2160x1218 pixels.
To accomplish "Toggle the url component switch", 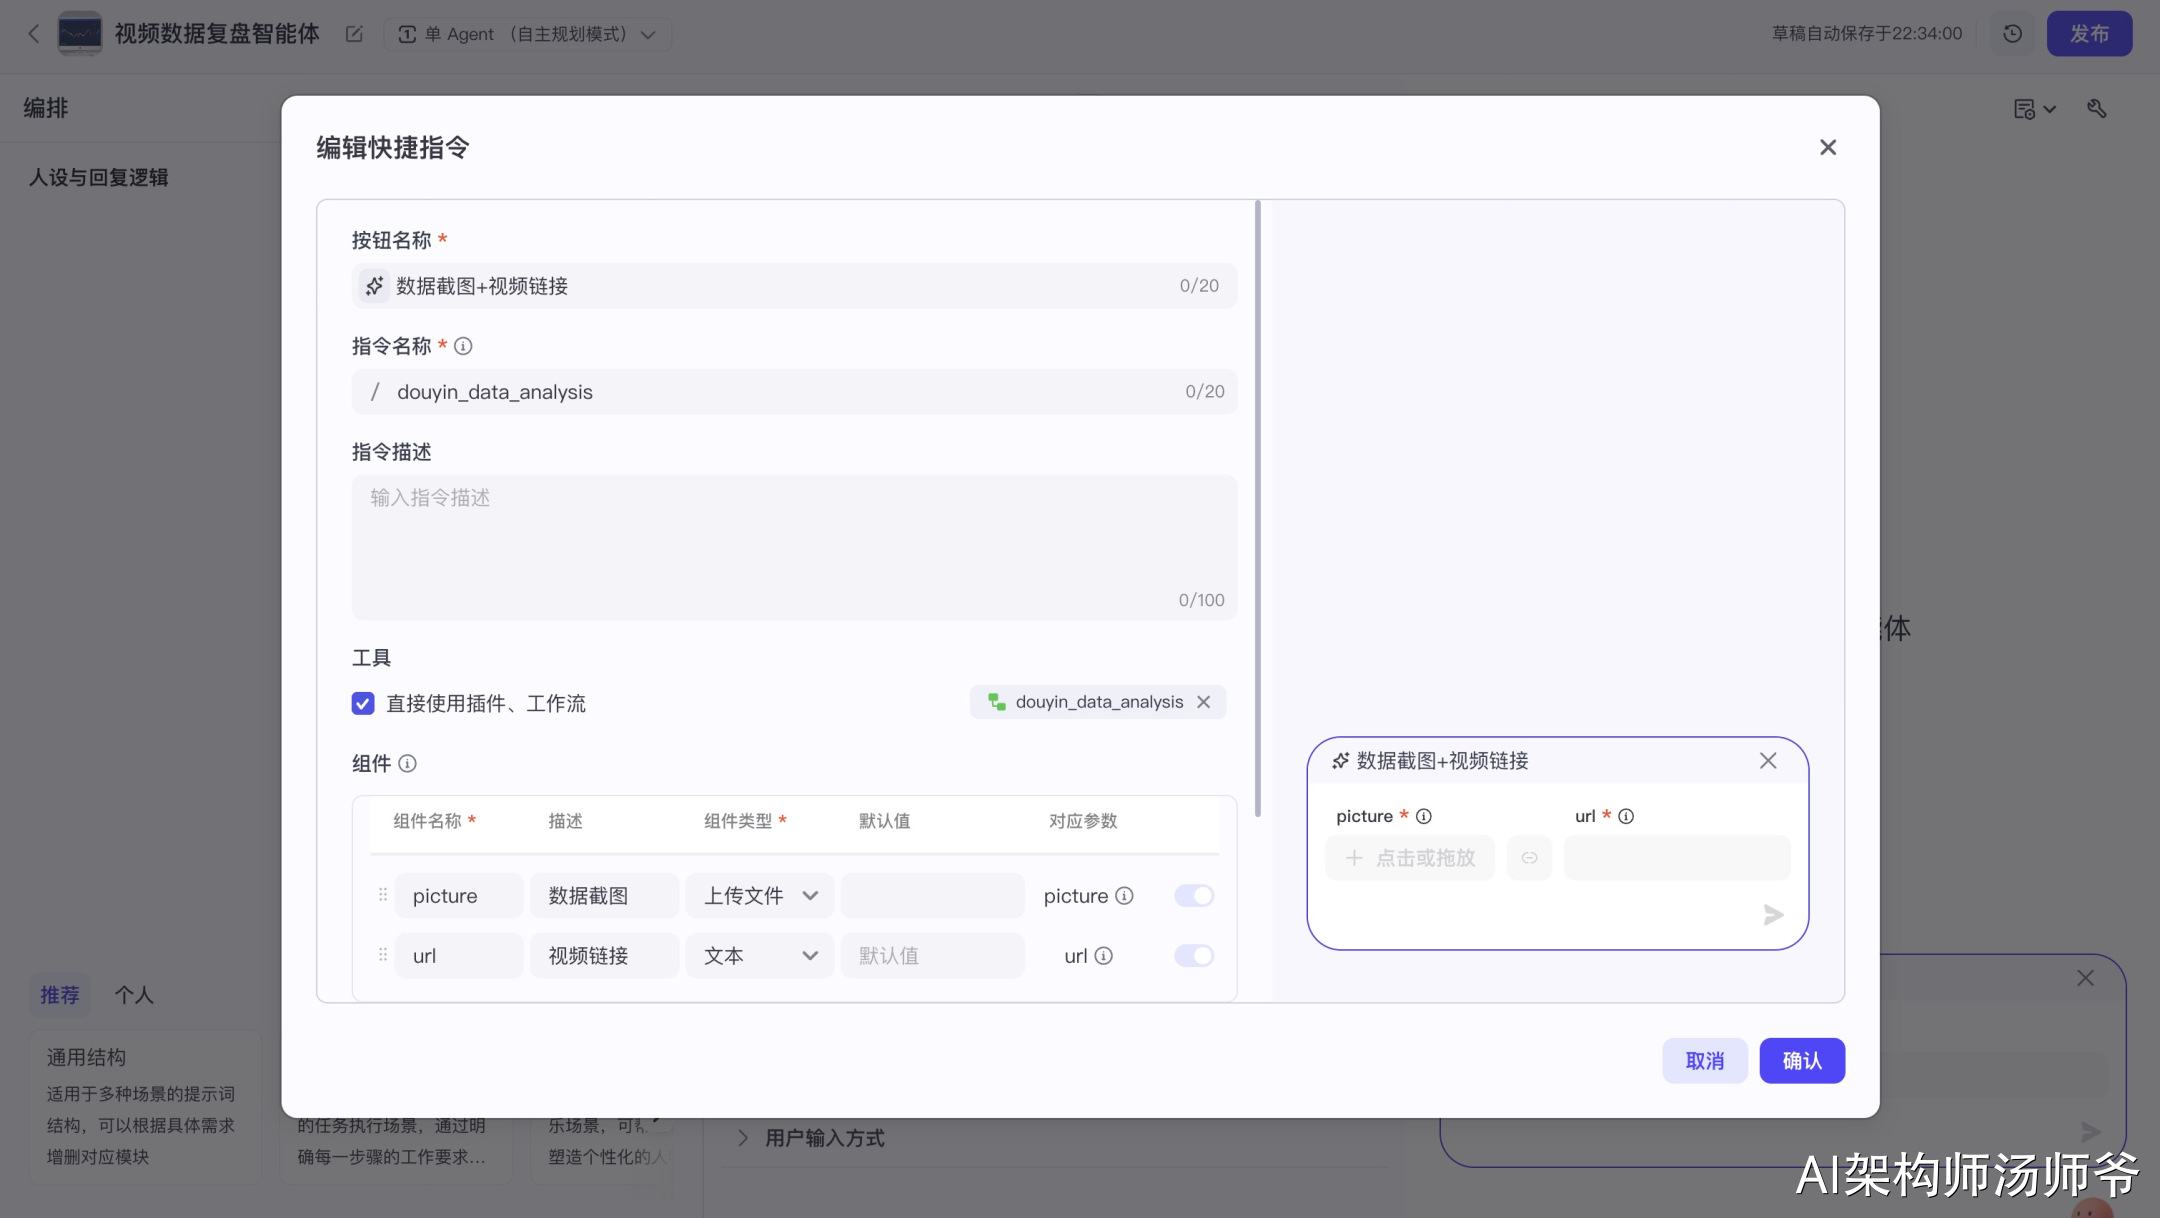I will (1194, 956).
